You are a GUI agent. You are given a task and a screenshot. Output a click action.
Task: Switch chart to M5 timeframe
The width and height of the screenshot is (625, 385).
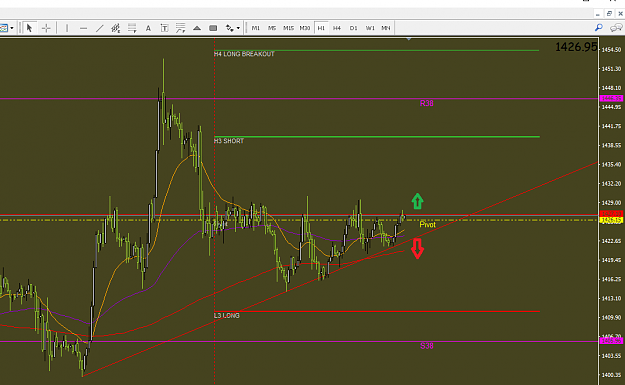tap(272, 28)
